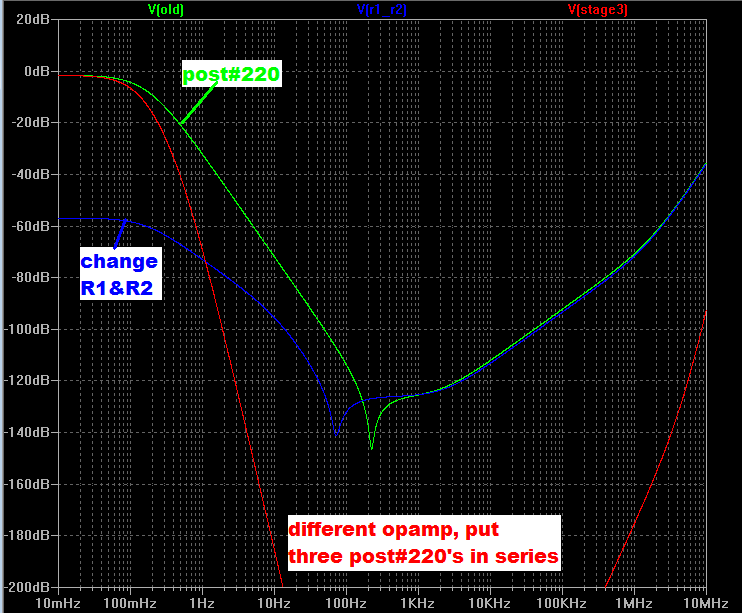
Task: Click the green trace notch minimum
Action: (371, 448)
